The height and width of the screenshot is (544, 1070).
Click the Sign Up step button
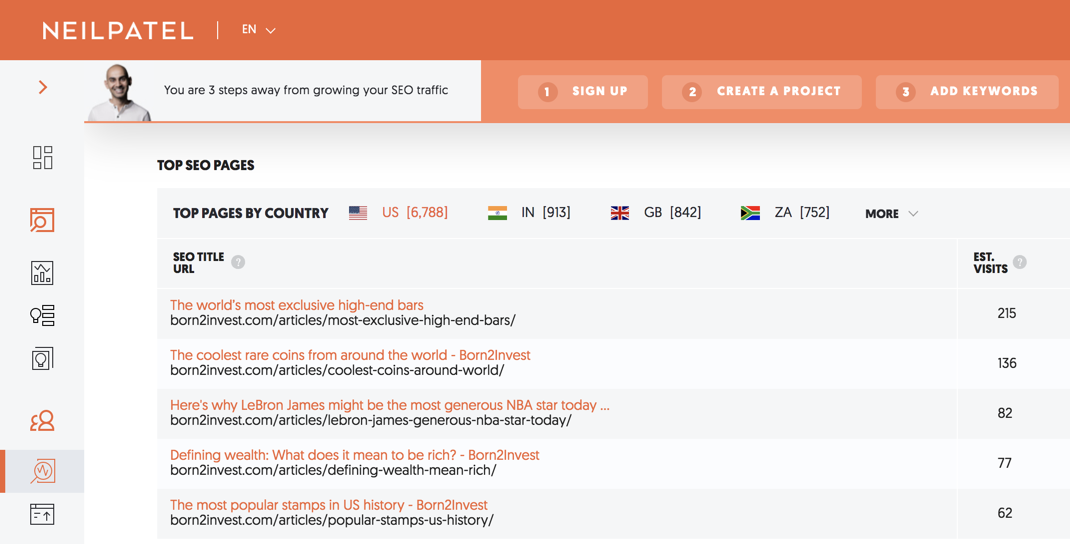point(583,91)
